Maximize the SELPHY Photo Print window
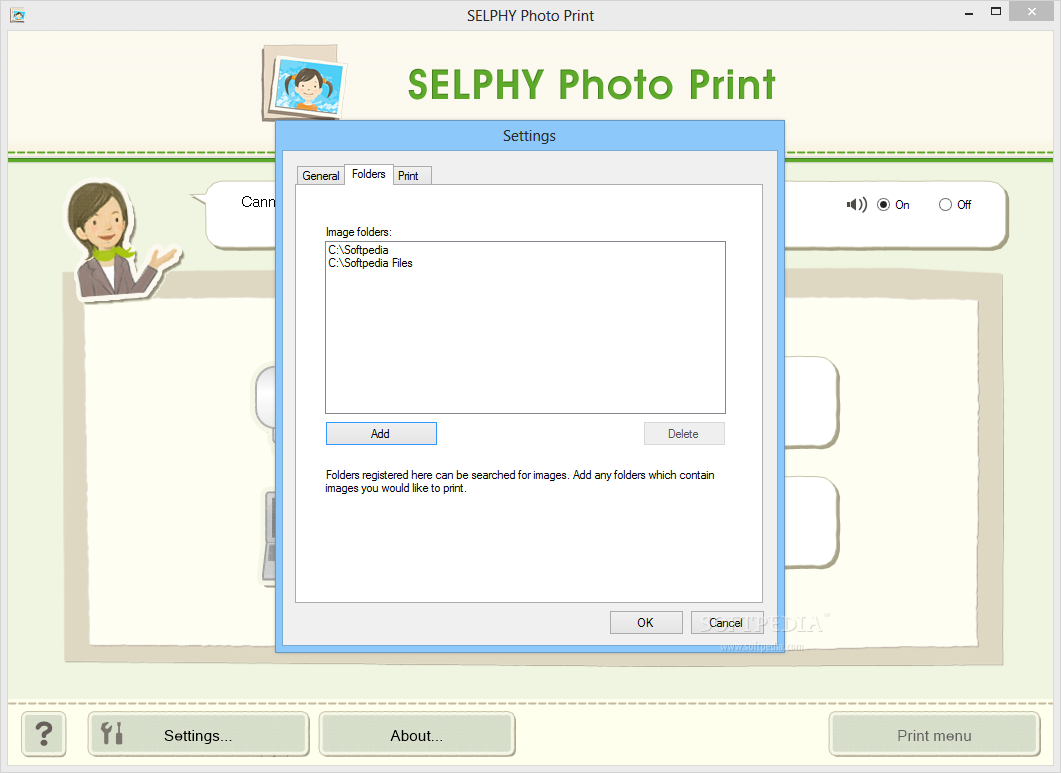The height and width of the screenshot is (773, 1061). [x=995, y=12]
